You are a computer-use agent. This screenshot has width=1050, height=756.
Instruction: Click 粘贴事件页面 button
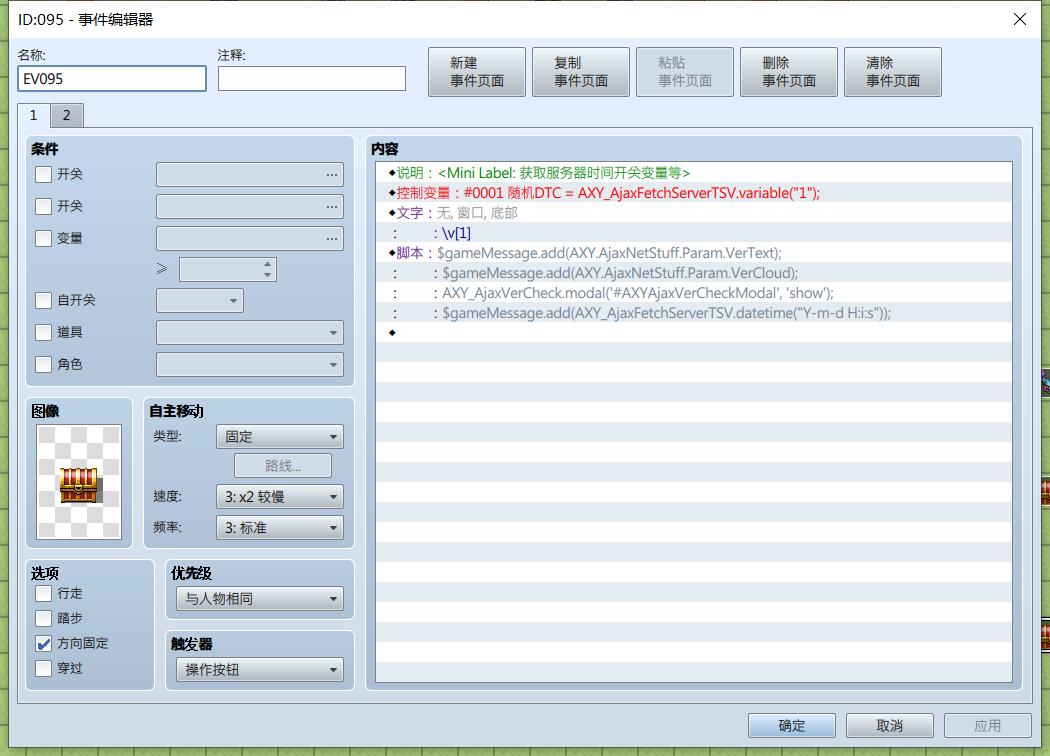pyautogui.click(x=684, y=72)
